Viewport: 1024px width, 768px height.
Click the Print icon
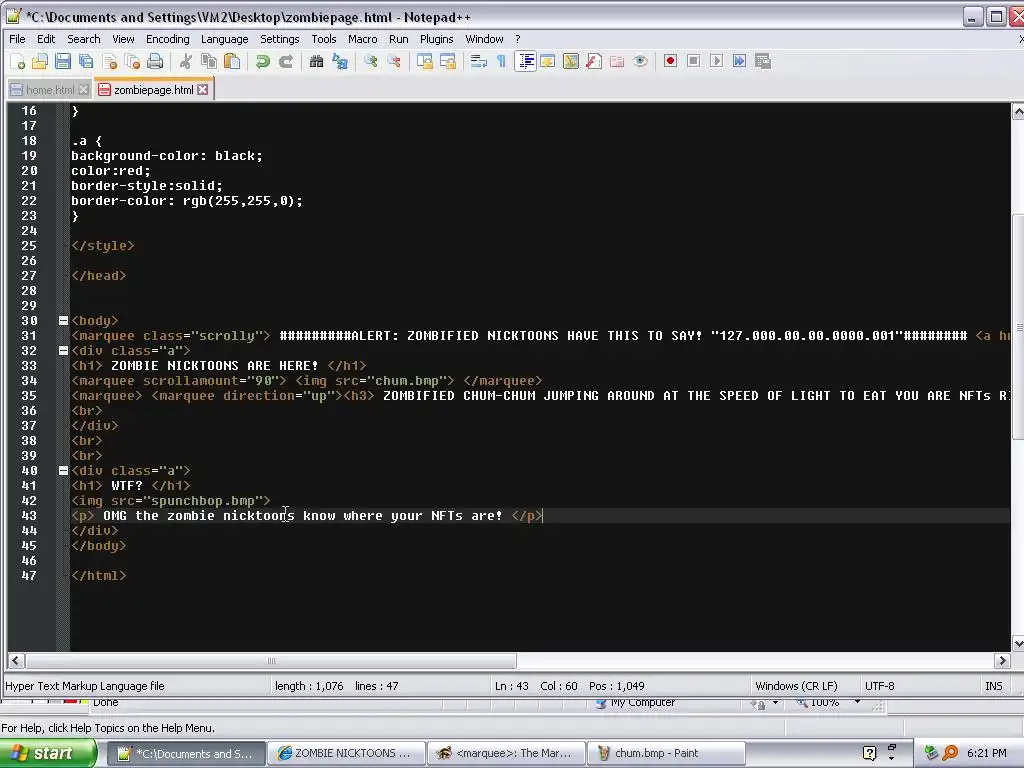(x=155, y=61)
